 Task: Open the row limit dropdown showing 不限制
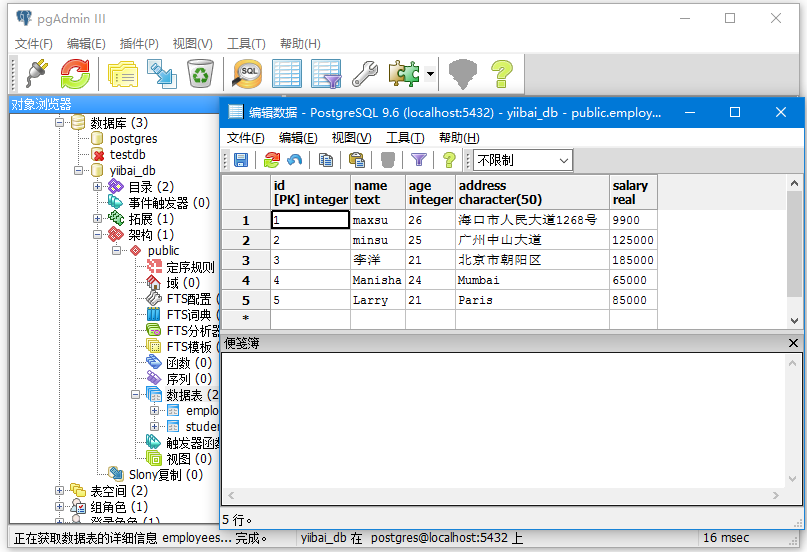[x=522, y=160]
